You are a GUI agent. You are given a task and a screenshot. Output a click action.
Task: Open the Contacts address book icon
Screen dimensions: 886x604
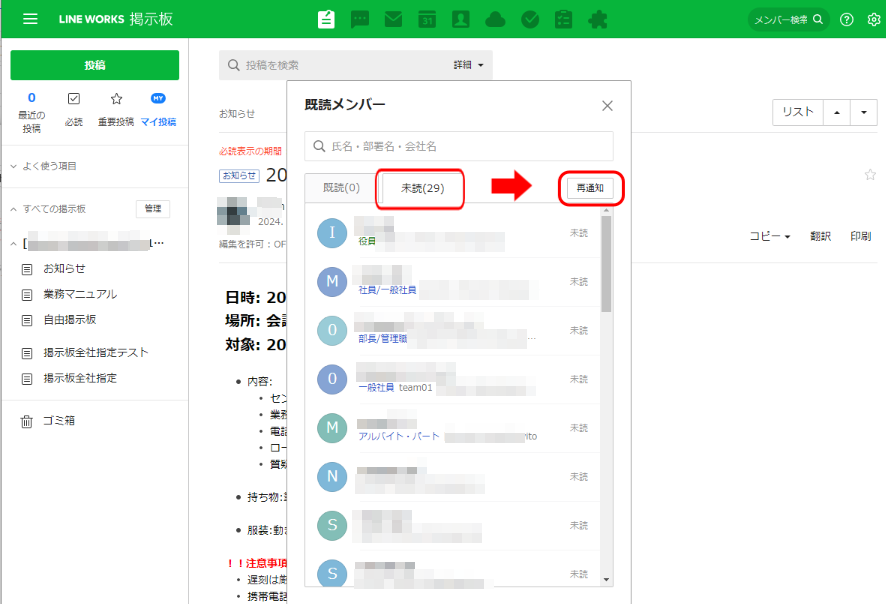point(461,19)
